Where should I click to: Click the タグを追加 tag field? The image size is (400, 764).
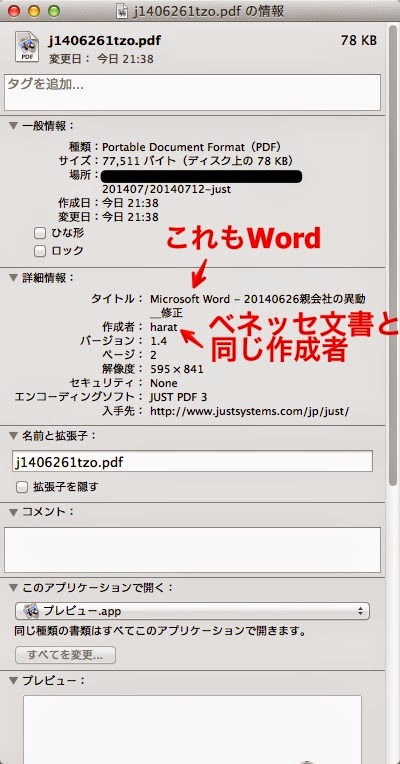coord(192,93)
